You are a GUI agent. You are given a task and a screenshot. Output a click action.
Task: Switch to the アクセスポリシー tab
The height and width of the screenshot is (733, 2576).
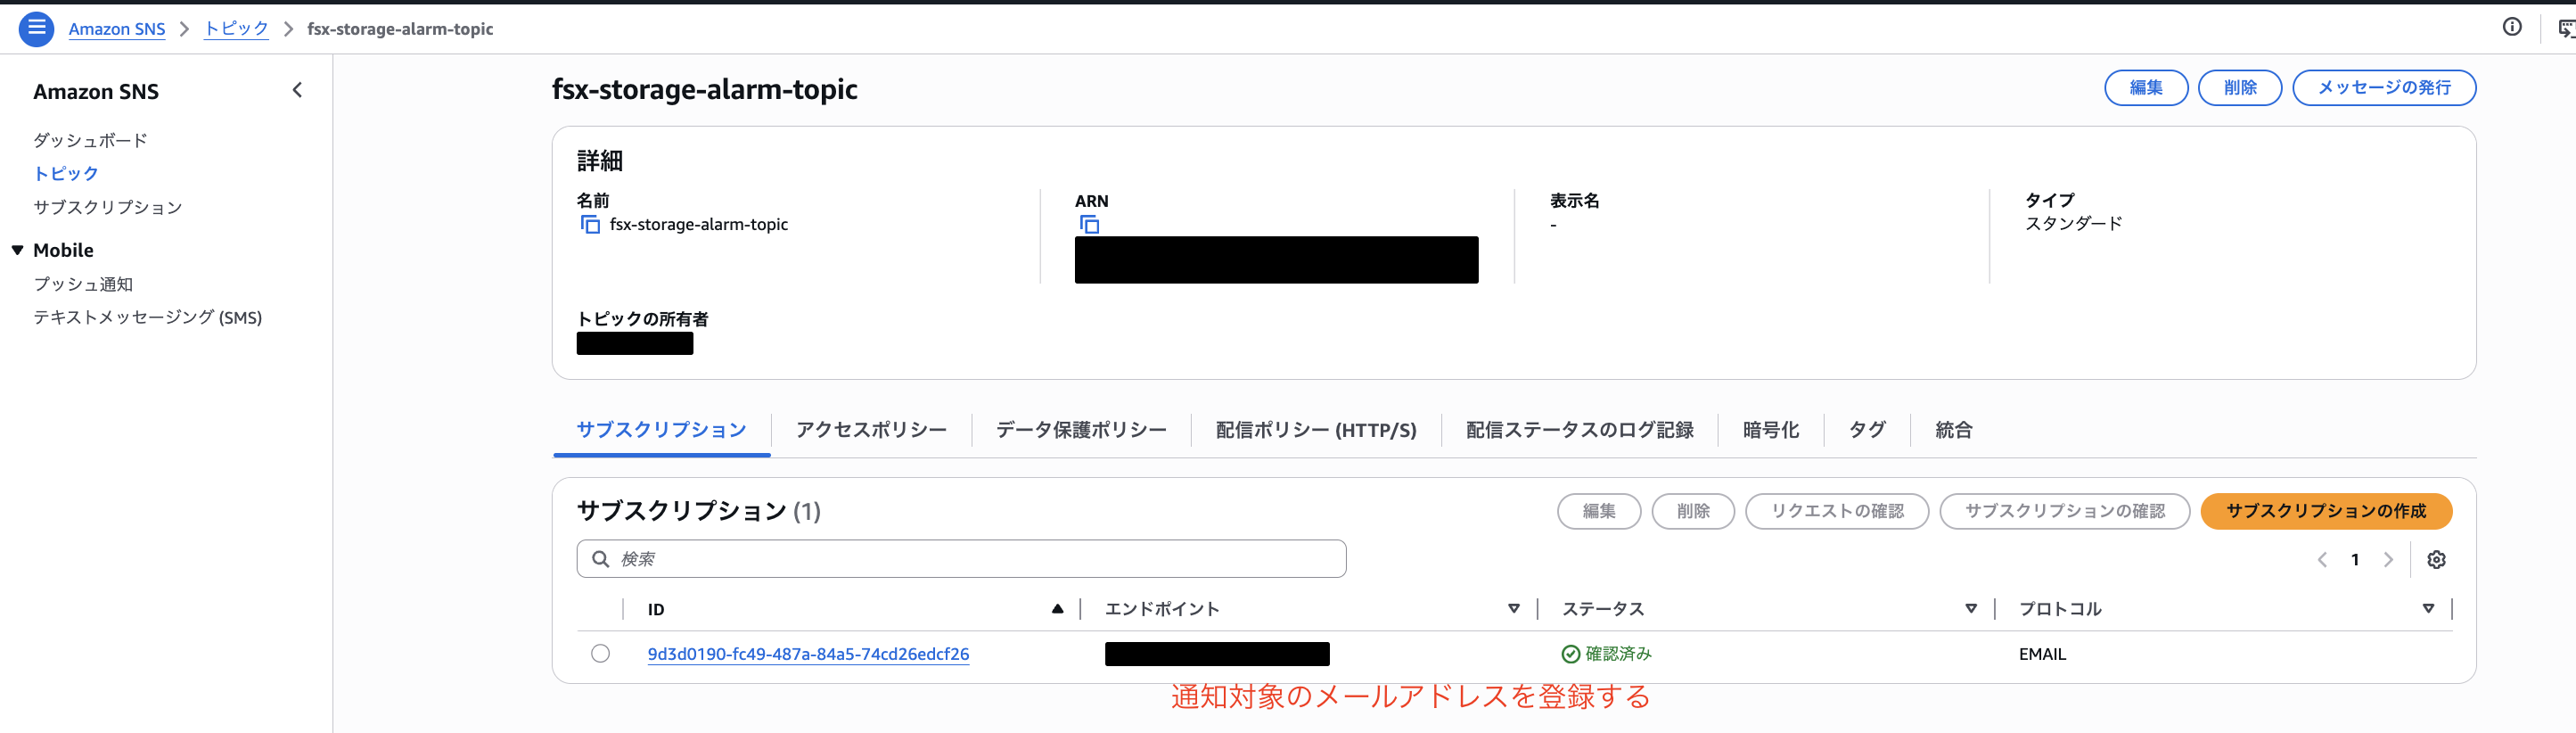tap(870, 430)
